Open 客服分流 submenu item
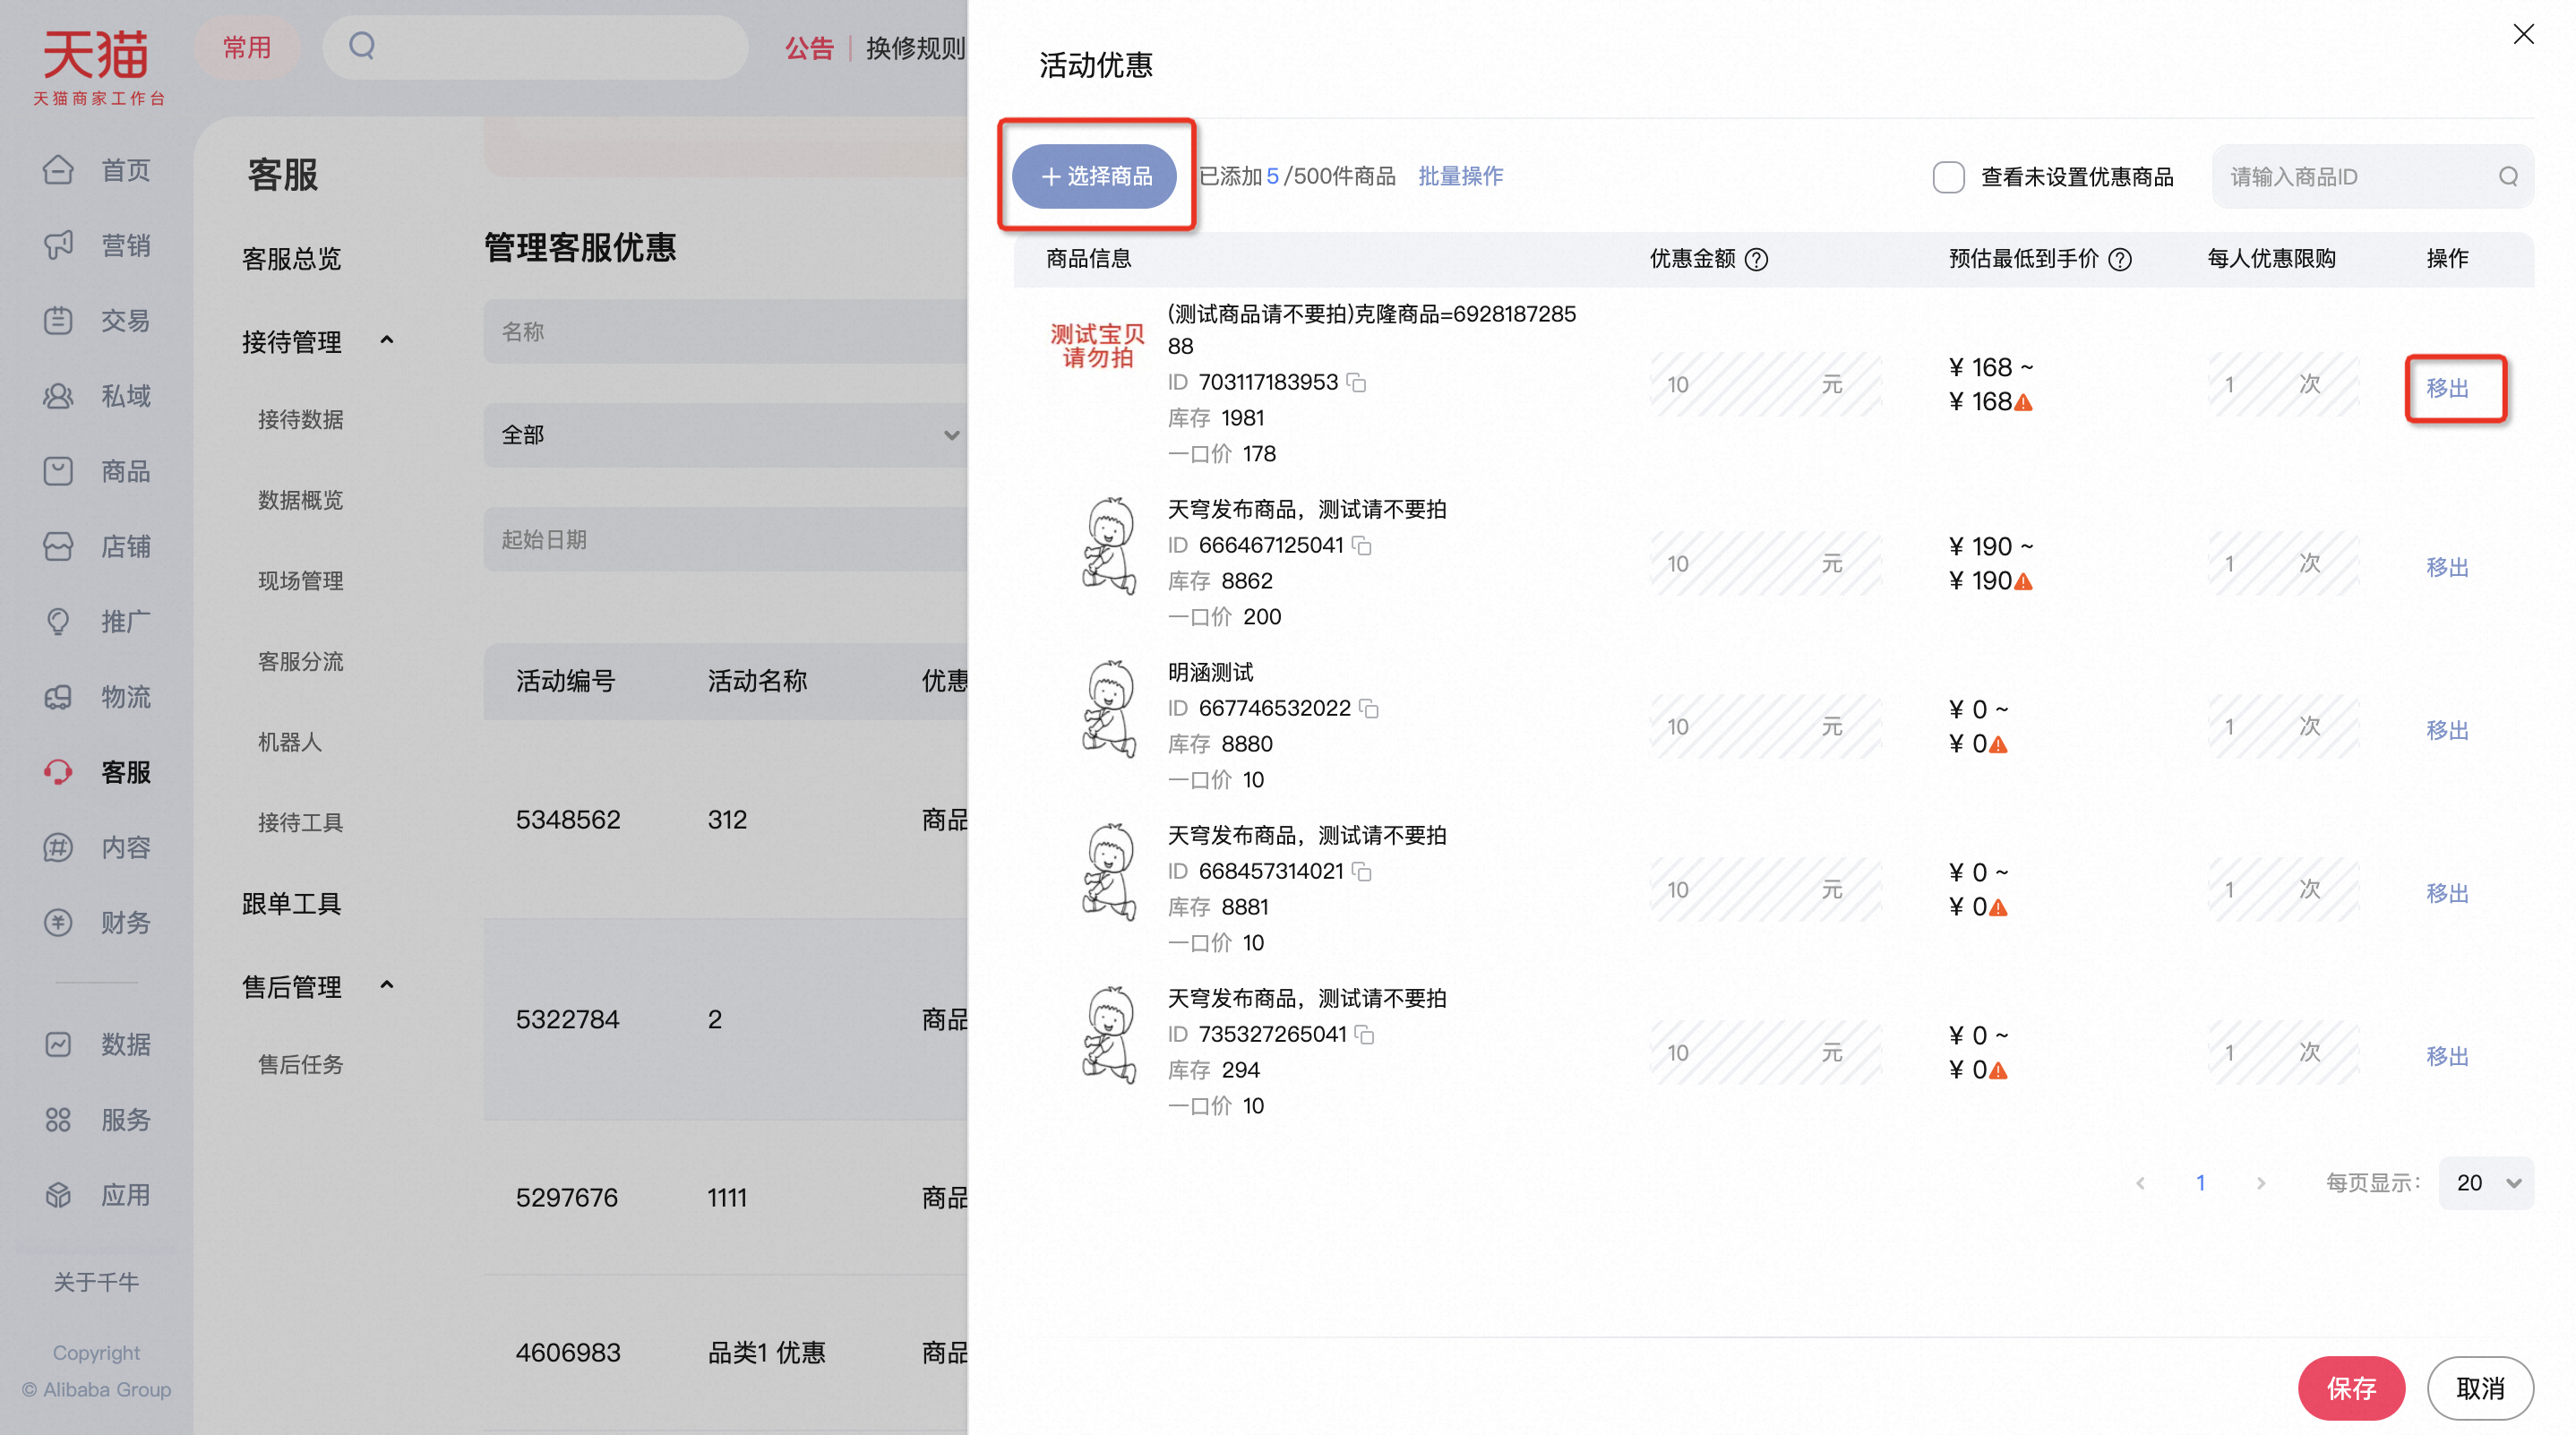This screenshot has width=2576, height=1435. click(300, 662)
